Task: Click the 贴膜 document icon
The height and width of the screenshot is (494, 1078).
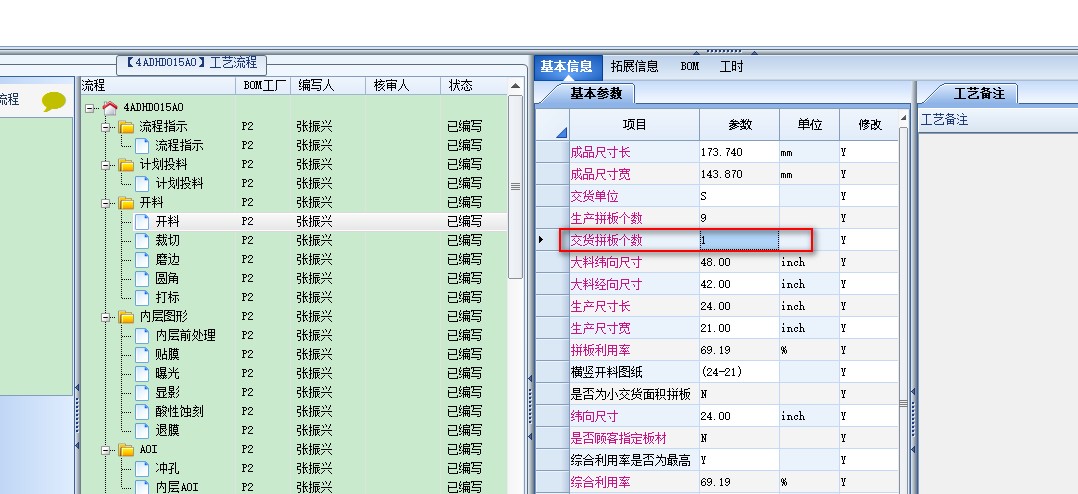Action: [x=142, y=355]
